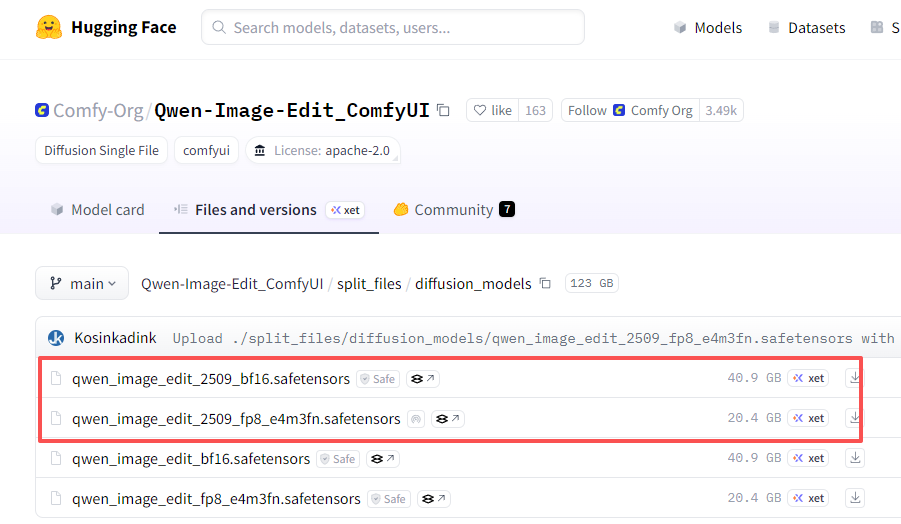Viewport: 901px width, 524px height.
Task: Download qwen_image_edit_bf16.safetensors
Action: click(x=855, y=458)
